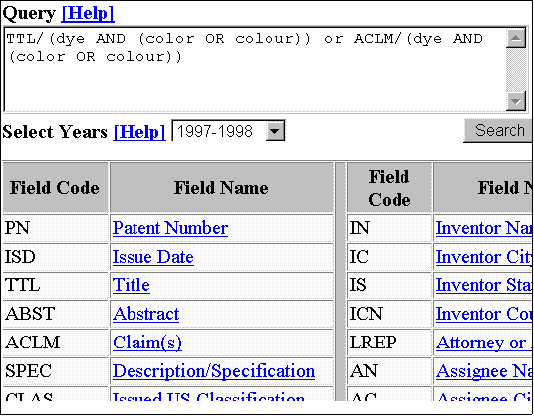534x416 pixels.
Task: Click the PN field code cell
Action: pos(56,228)
